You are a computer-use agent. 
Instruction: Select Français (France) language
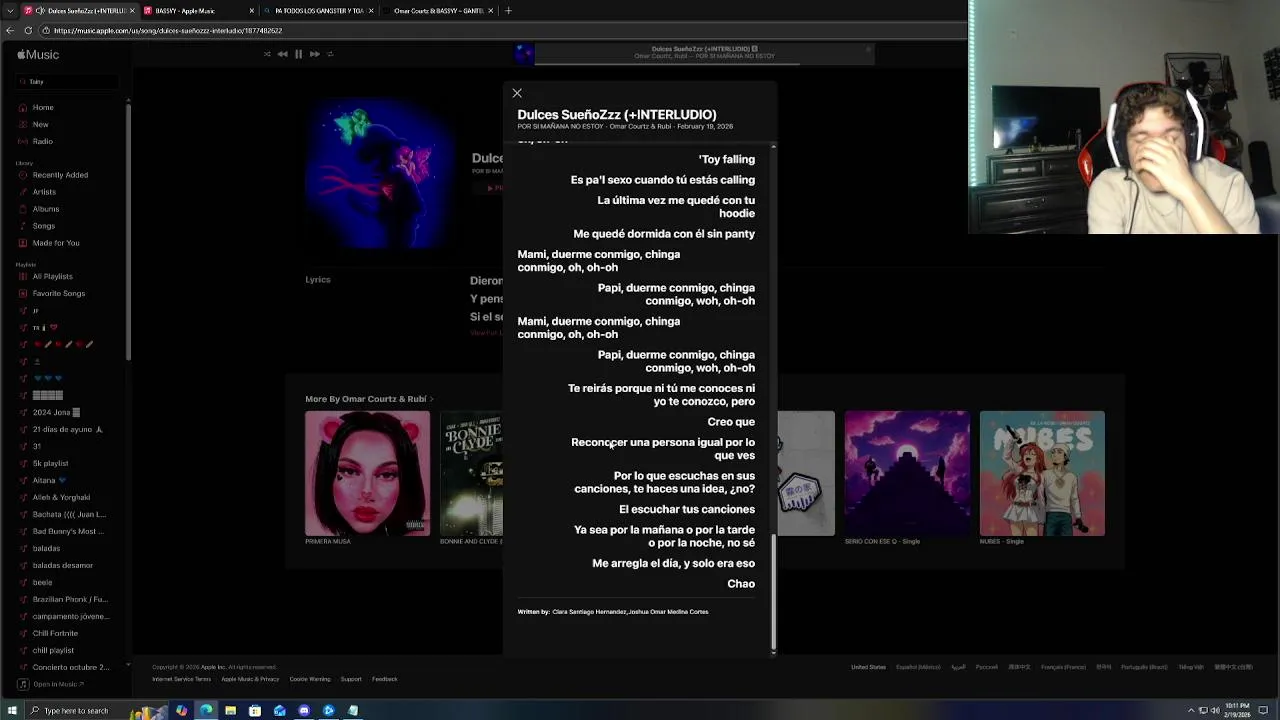pyautogui.click(x=1063, y=667)
